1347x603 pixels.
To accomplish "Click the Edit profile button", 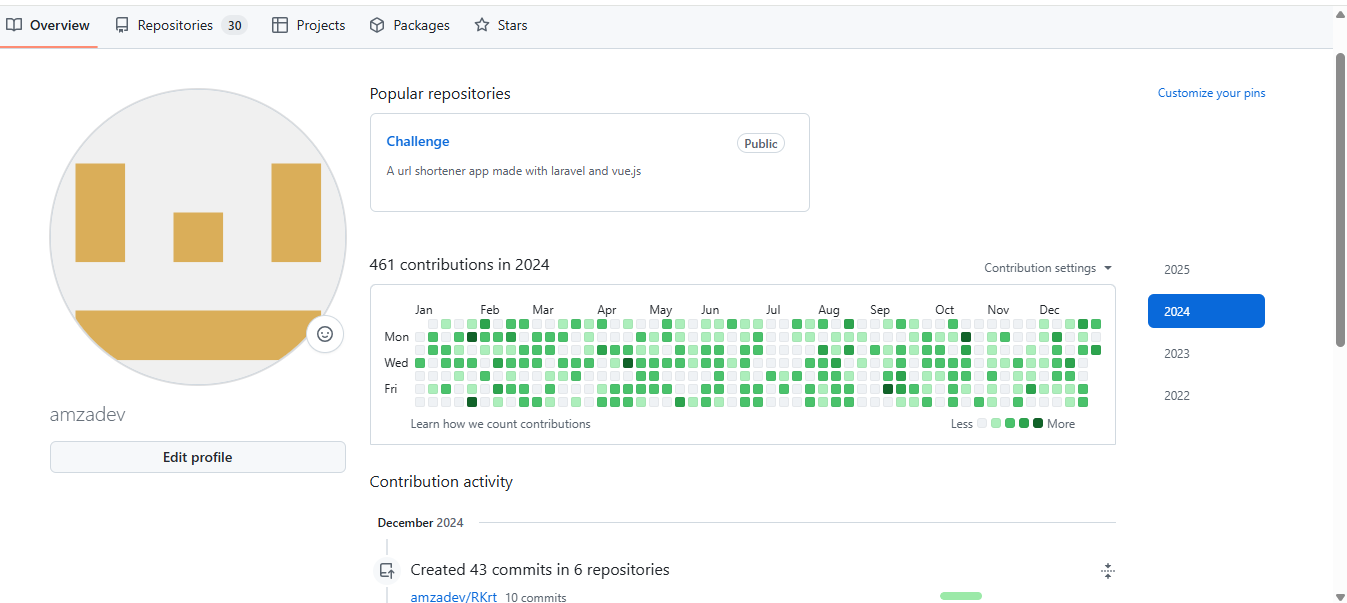I will pyautogui.click(x=197, y=457).
